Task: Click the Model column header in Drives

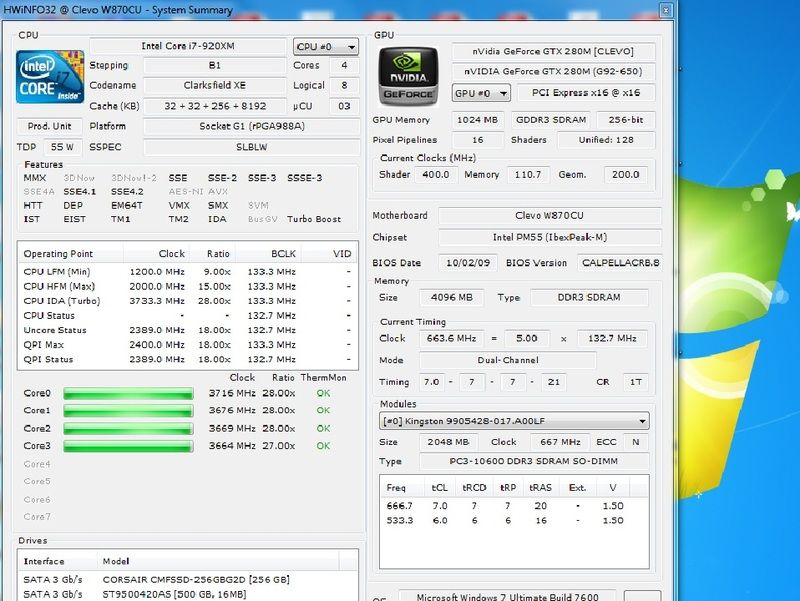Action: click(x=218, y=561)
